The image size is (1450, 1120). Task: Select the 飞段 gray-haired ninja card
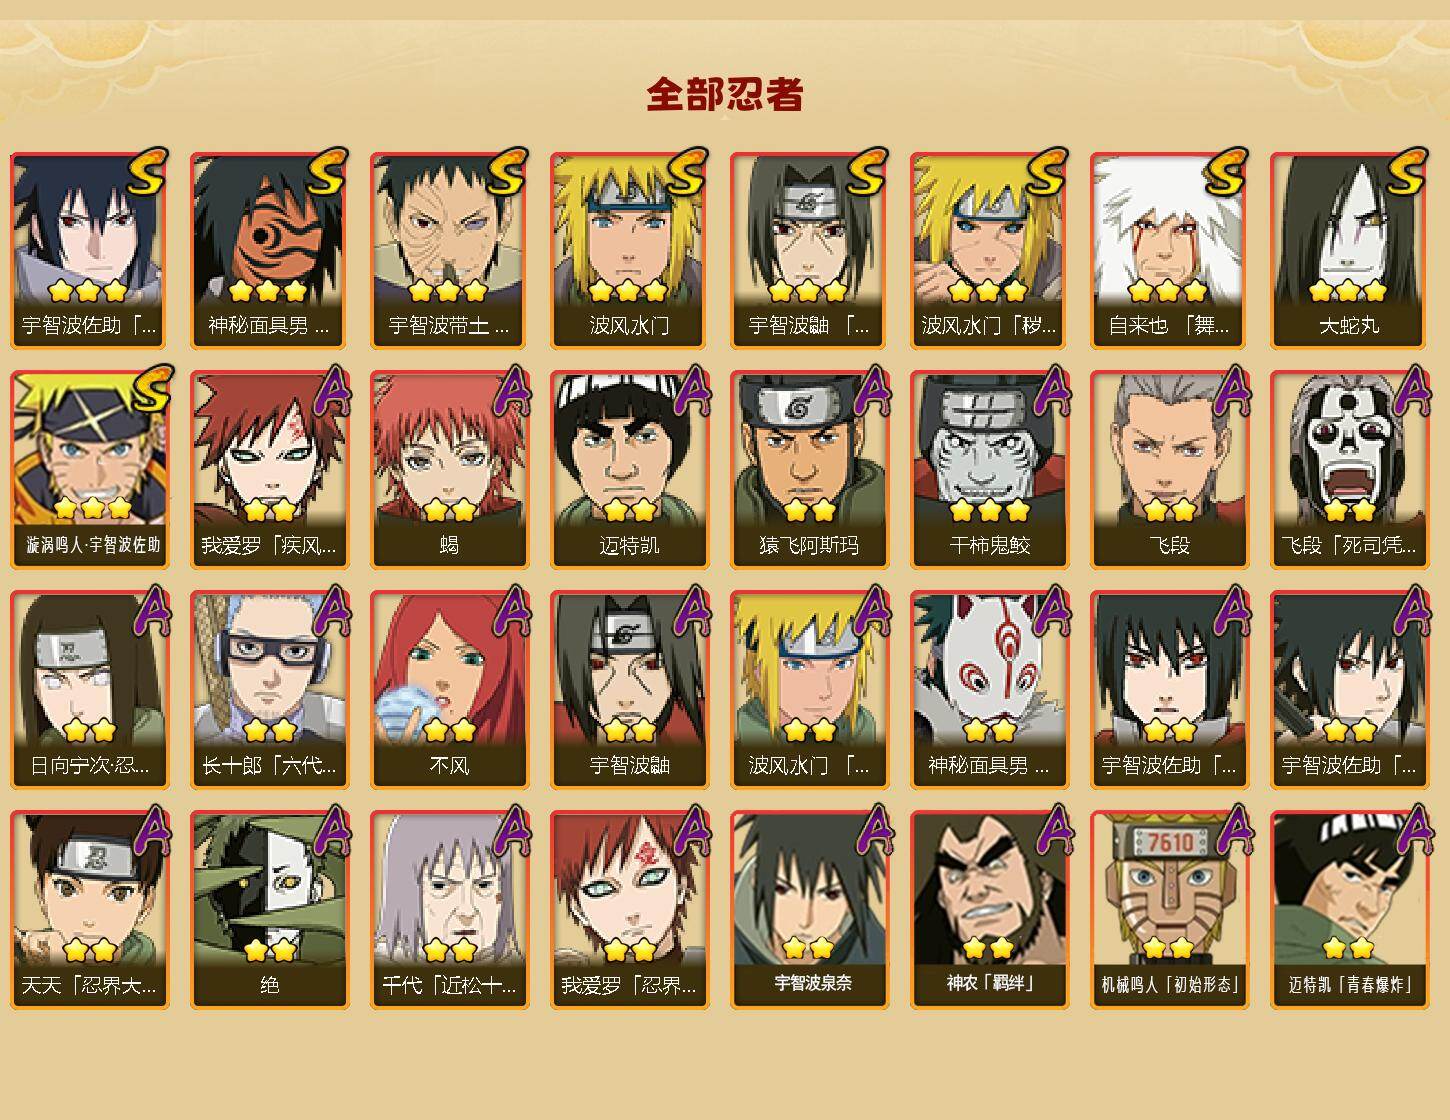[1169, 470]
